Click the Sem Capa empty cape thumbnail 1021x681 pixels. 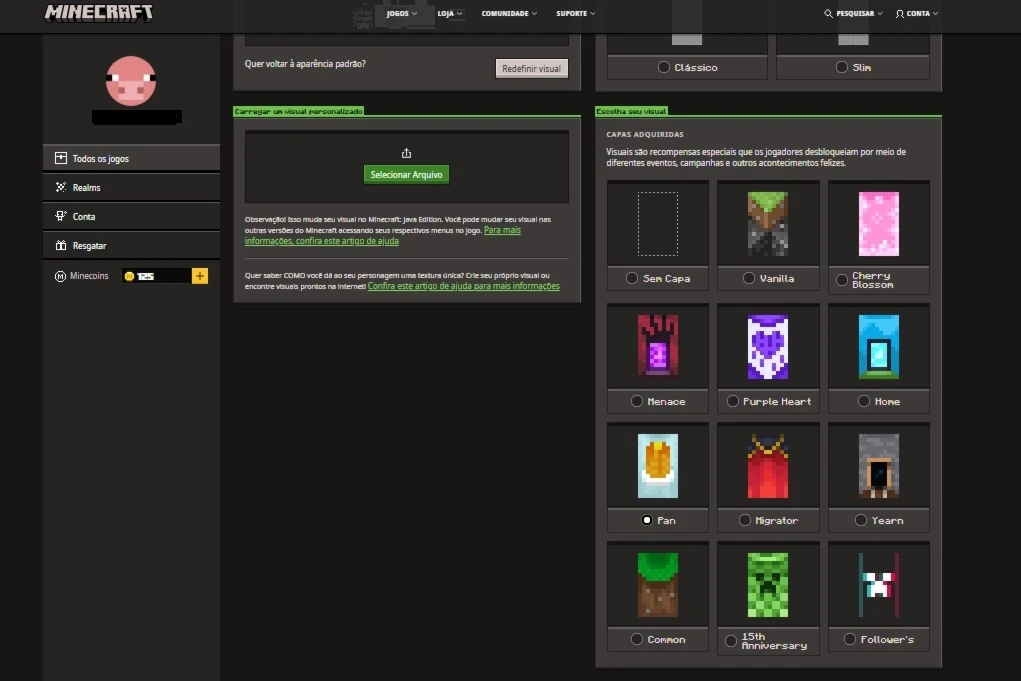(658, 223)
